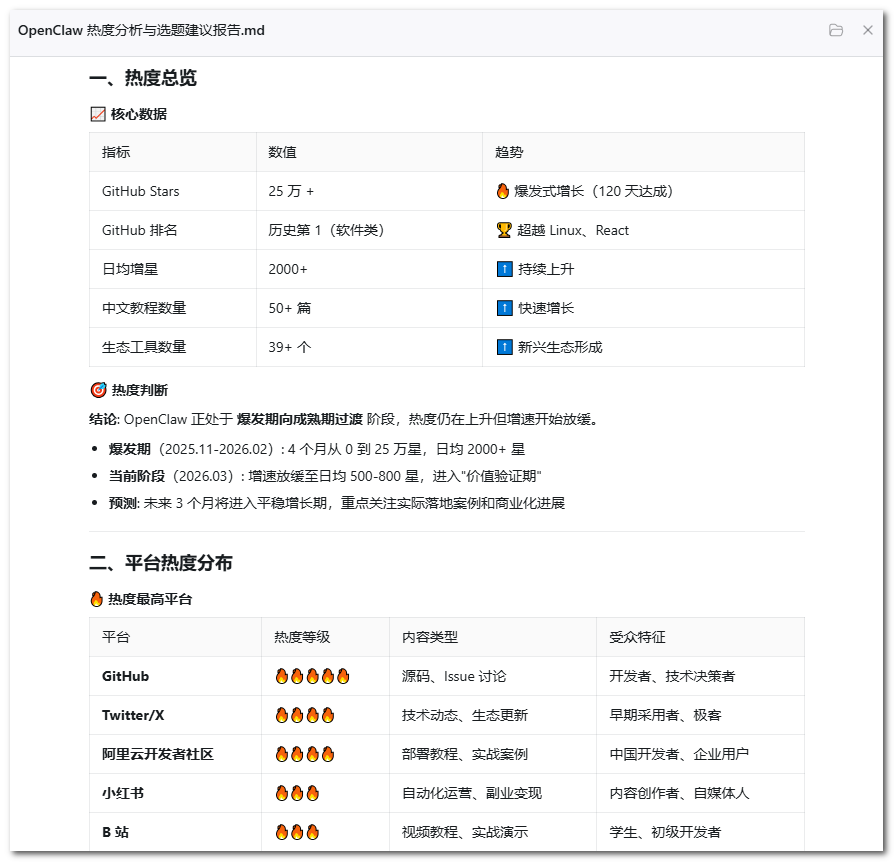Viewport: 894px width, 862px height.
Task: Click the fire icon beside 热度最高平台
Action: point(96,599)
